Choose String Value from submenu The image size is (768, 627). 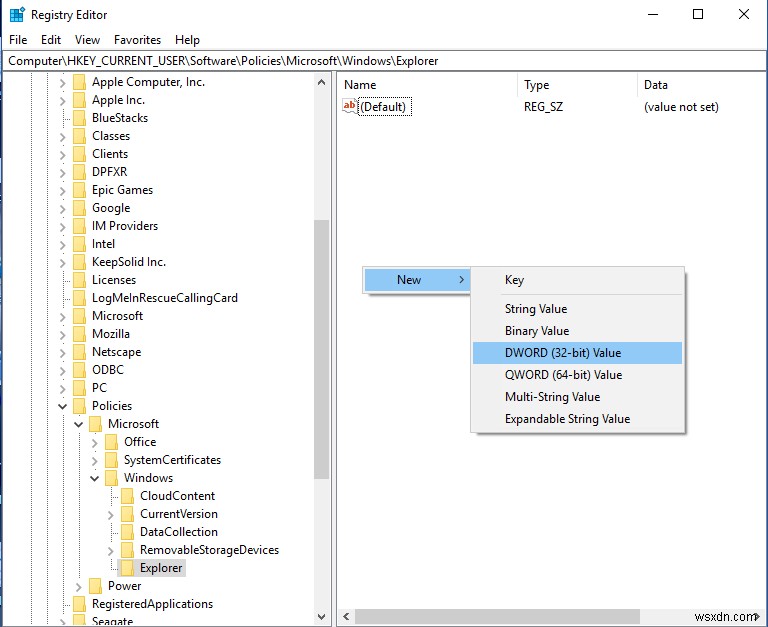577,309
